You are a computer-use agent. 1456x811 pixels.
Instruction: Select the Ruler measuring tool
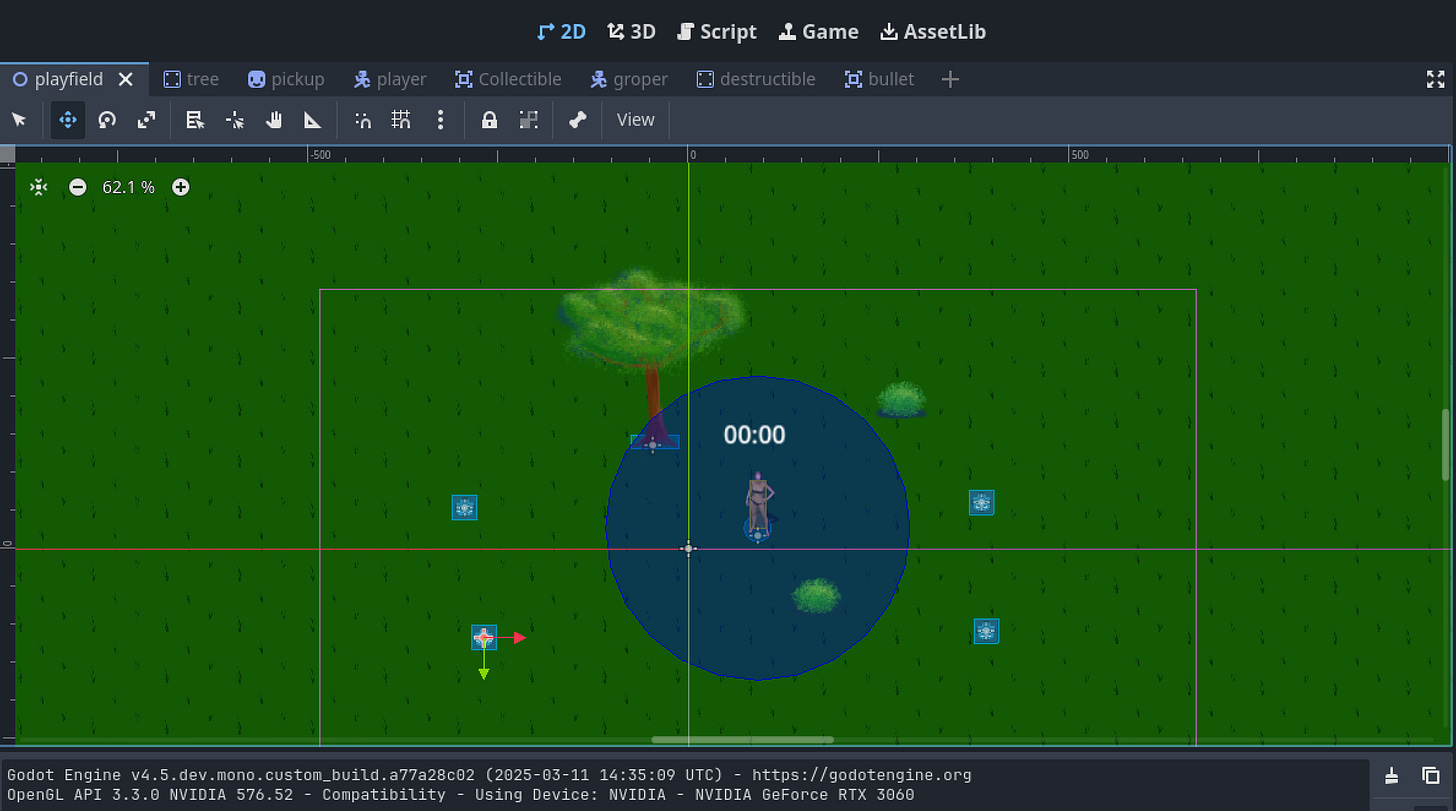point(313,120)
